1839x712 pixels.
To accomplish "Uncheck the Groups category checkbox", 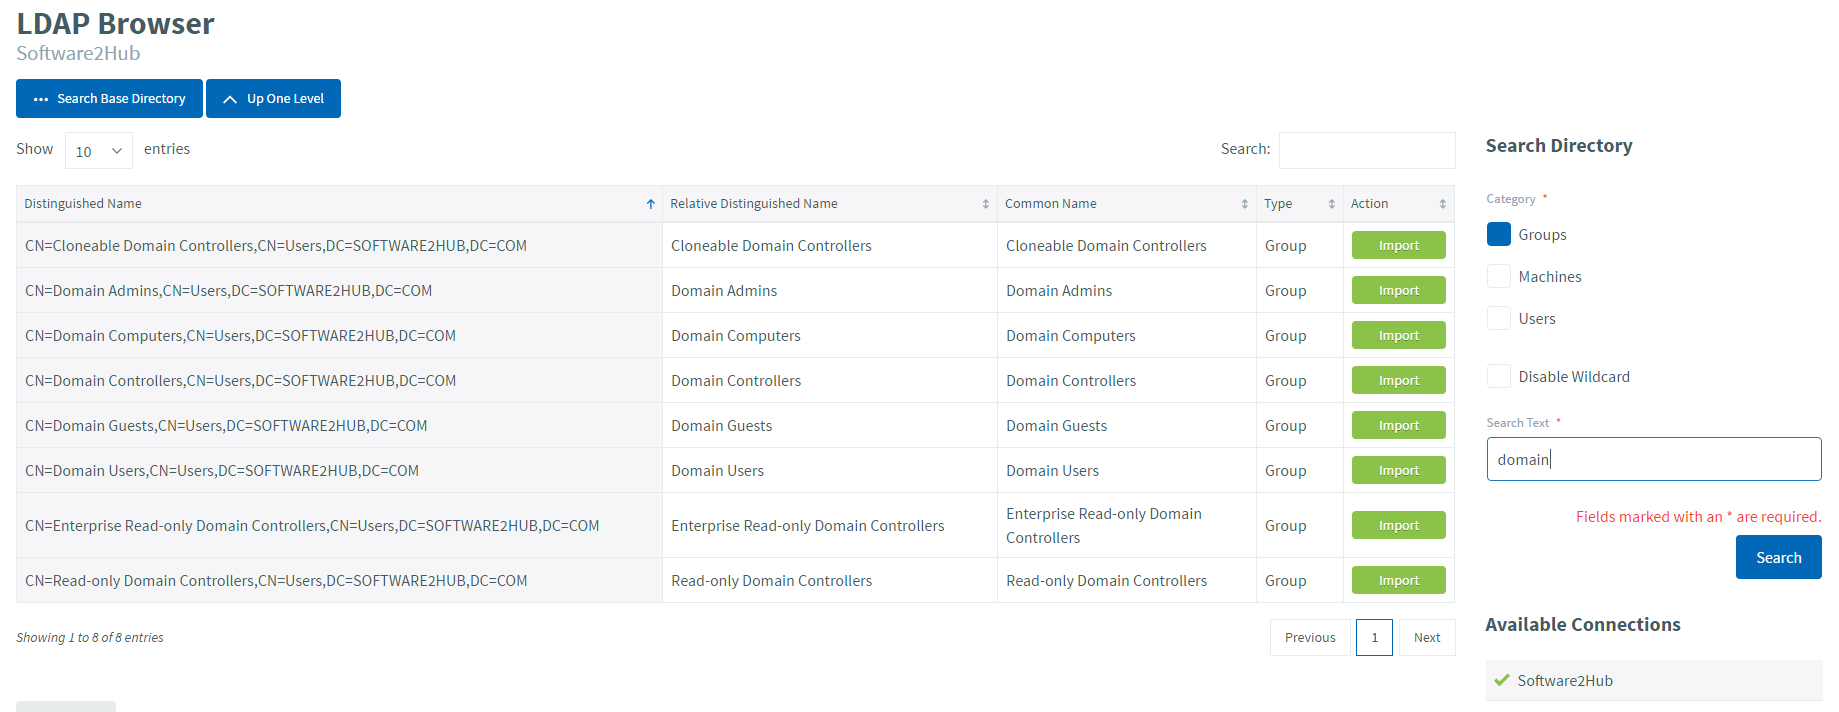I will (x=1498, y=234).
